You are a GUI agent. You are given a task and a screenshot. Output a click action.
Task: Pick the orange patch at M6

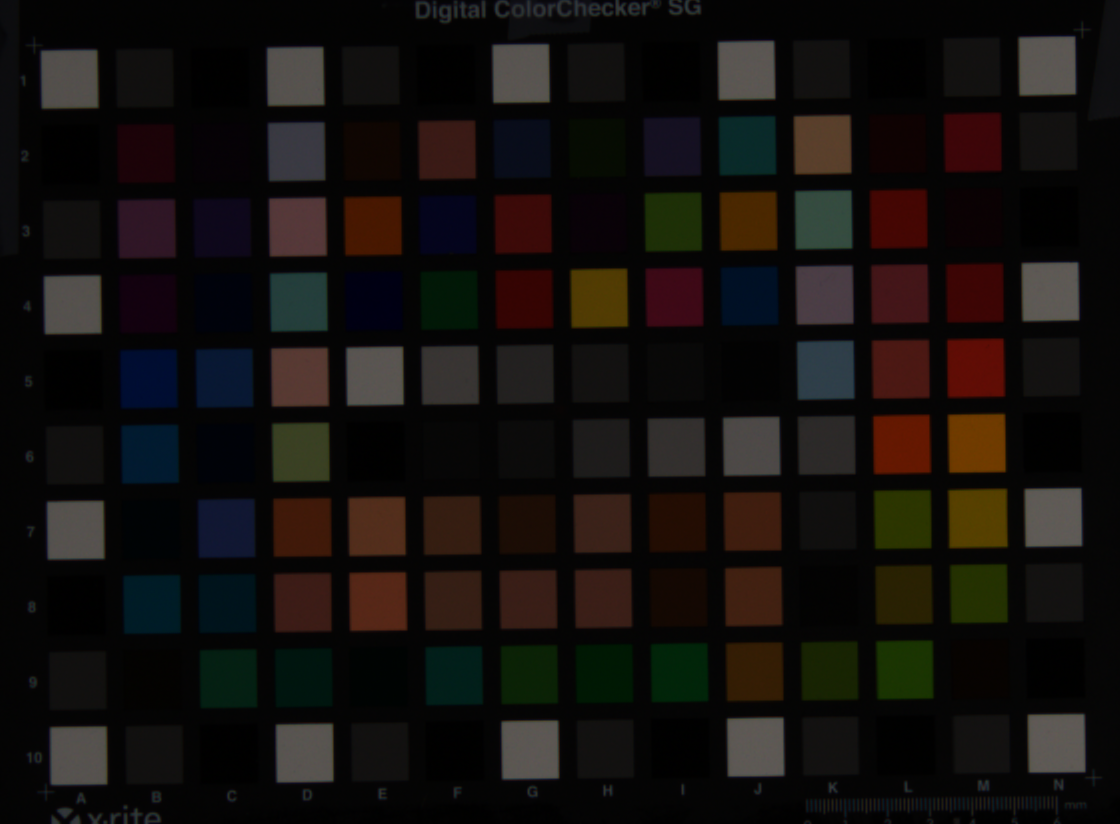click(x=977, y=443)
